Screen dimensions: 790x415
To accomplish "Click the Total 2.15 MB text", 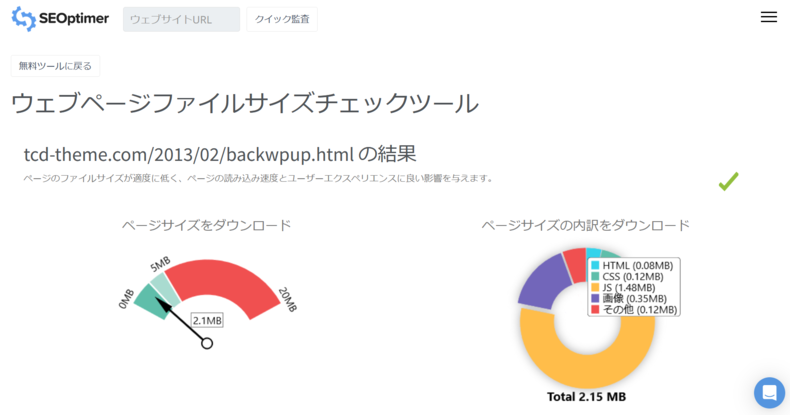I will tap(586, 397).
